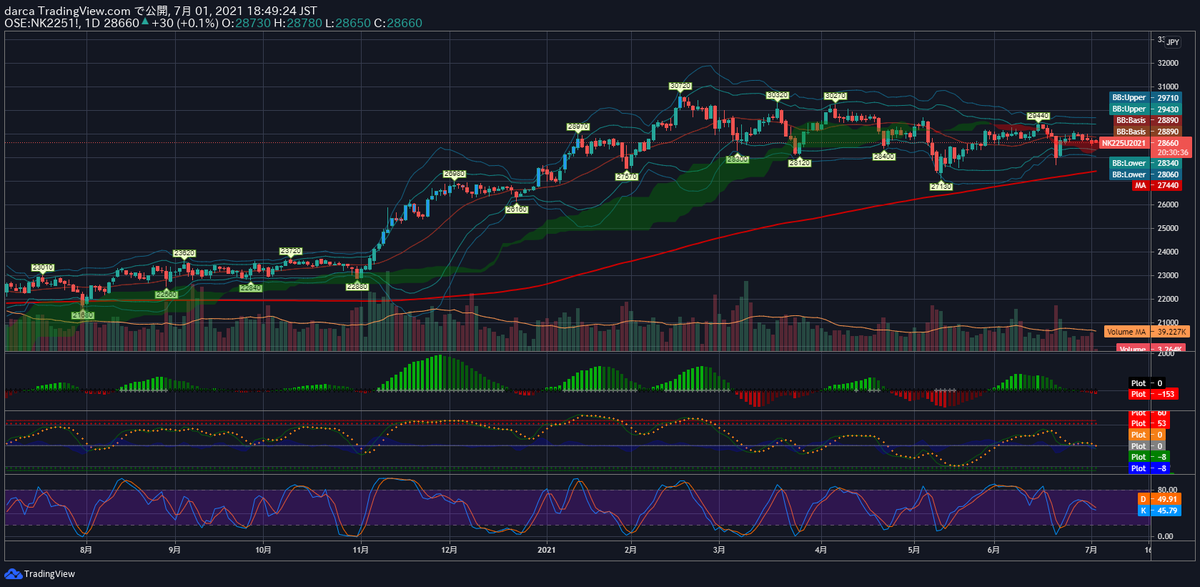
Task: Select the BB:Upper 29710 price label
Action: pyautogui.click(x=1144, y=98)
